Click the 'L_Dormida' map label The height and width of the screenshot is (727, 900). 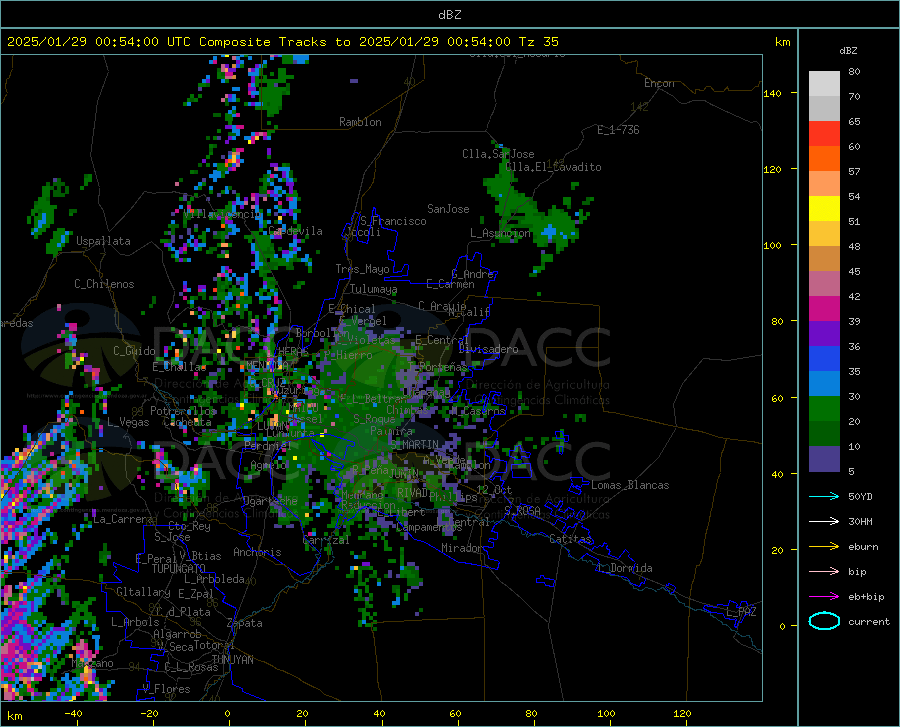624,568
